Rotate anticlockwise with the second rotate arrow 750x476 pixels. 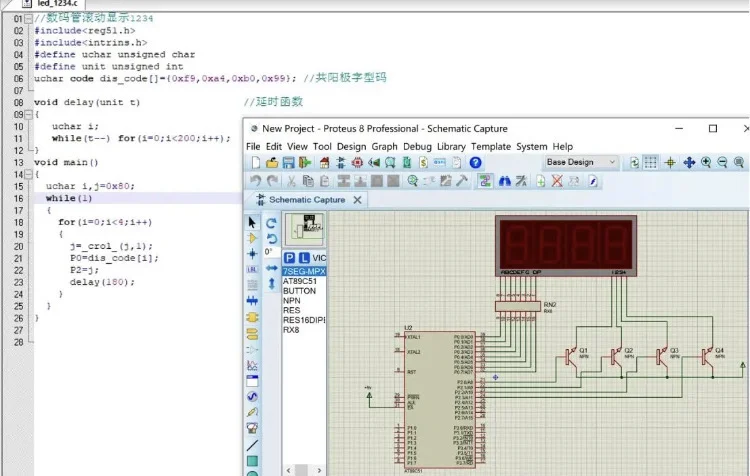[x=271, y=238]
